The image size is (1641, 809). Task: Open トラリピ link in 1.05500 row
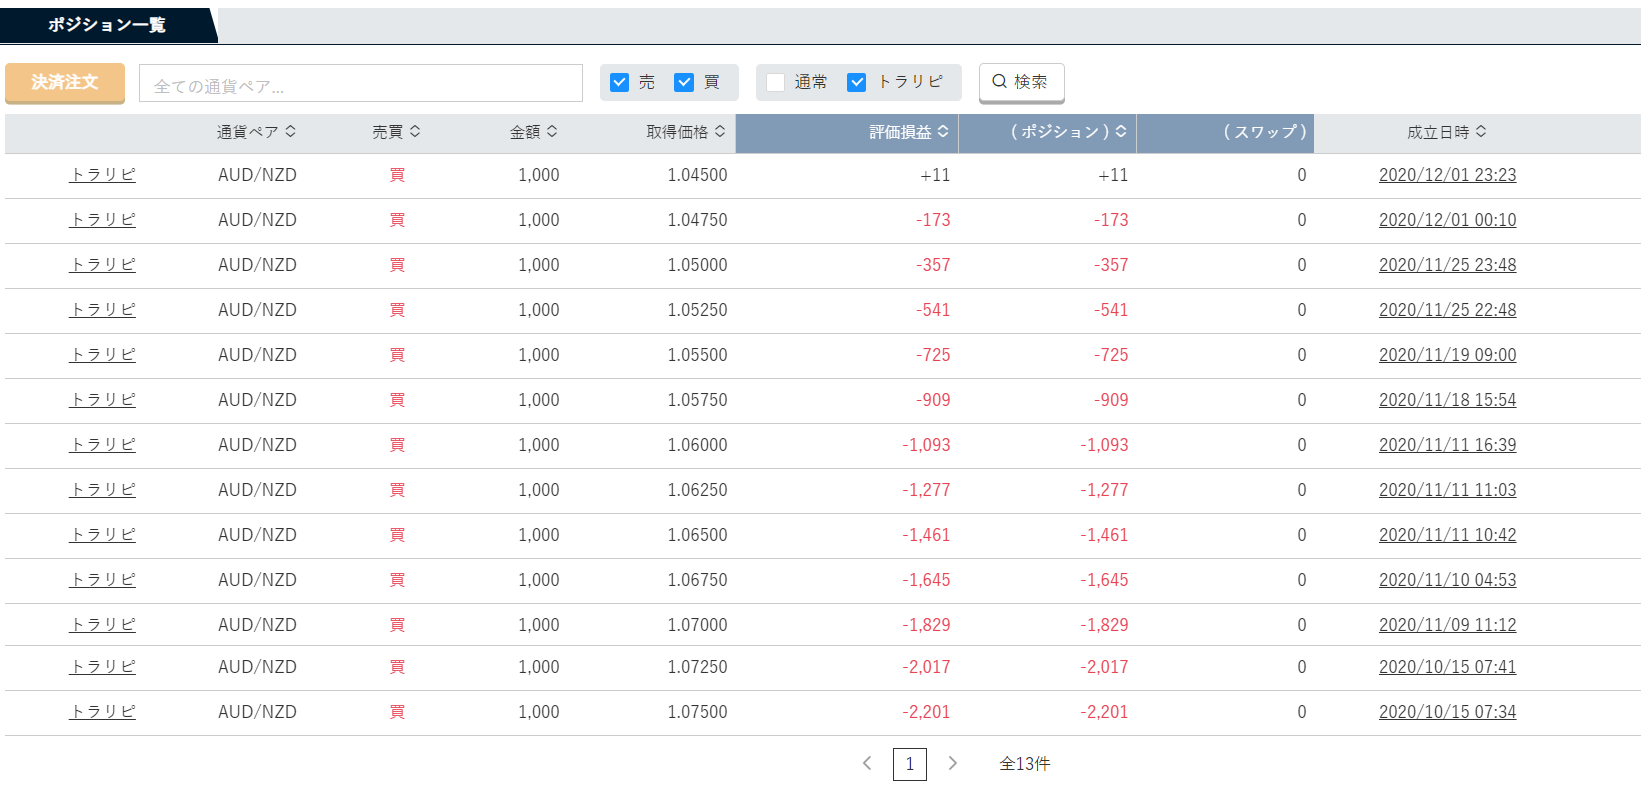(103, 355)
